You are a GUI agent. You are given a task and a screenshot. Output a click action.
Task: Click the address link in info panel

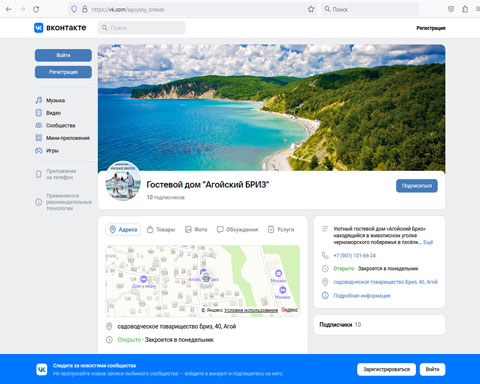385,282
